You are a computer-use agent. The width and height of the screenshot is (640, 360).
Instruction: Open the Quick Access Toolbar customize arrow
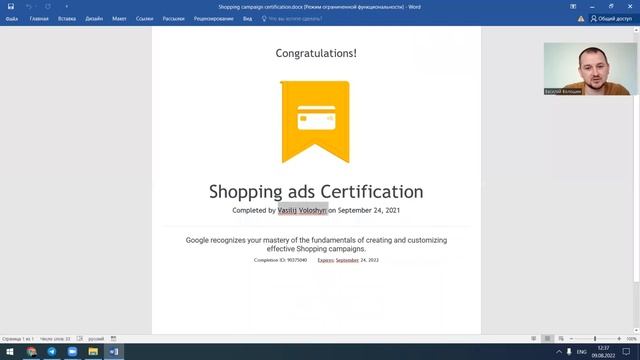[x=67, y=7]
